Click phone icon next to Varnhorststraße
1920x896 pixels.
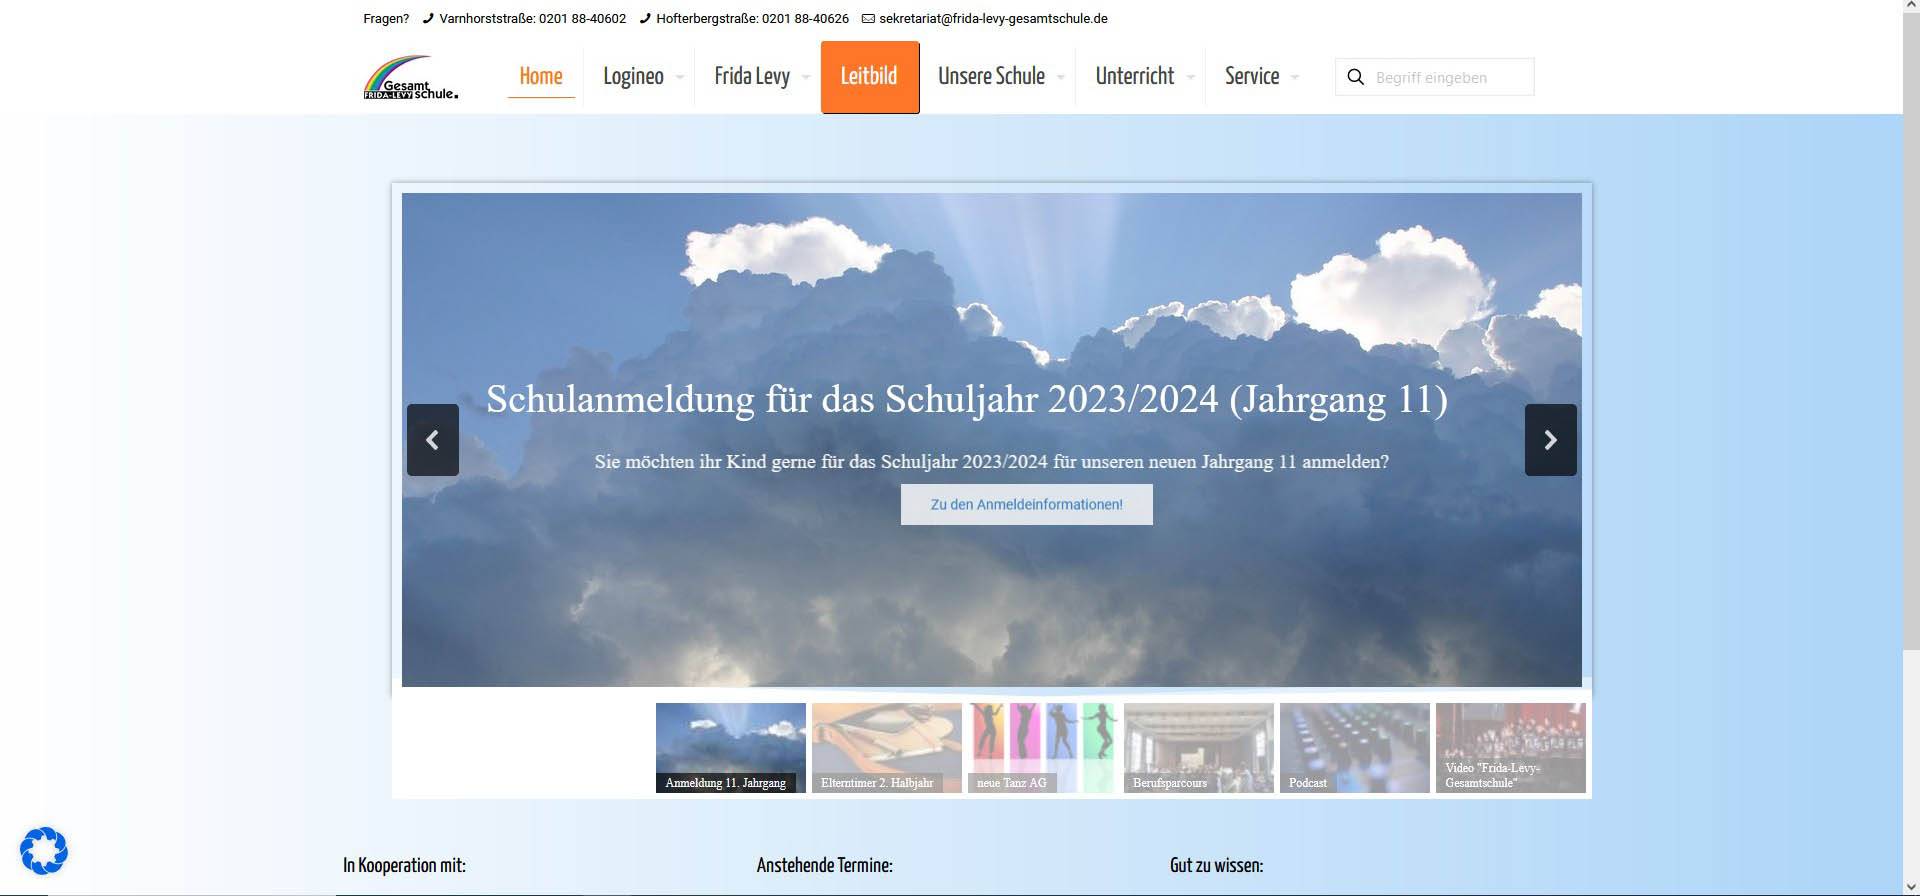coord(428,19)
